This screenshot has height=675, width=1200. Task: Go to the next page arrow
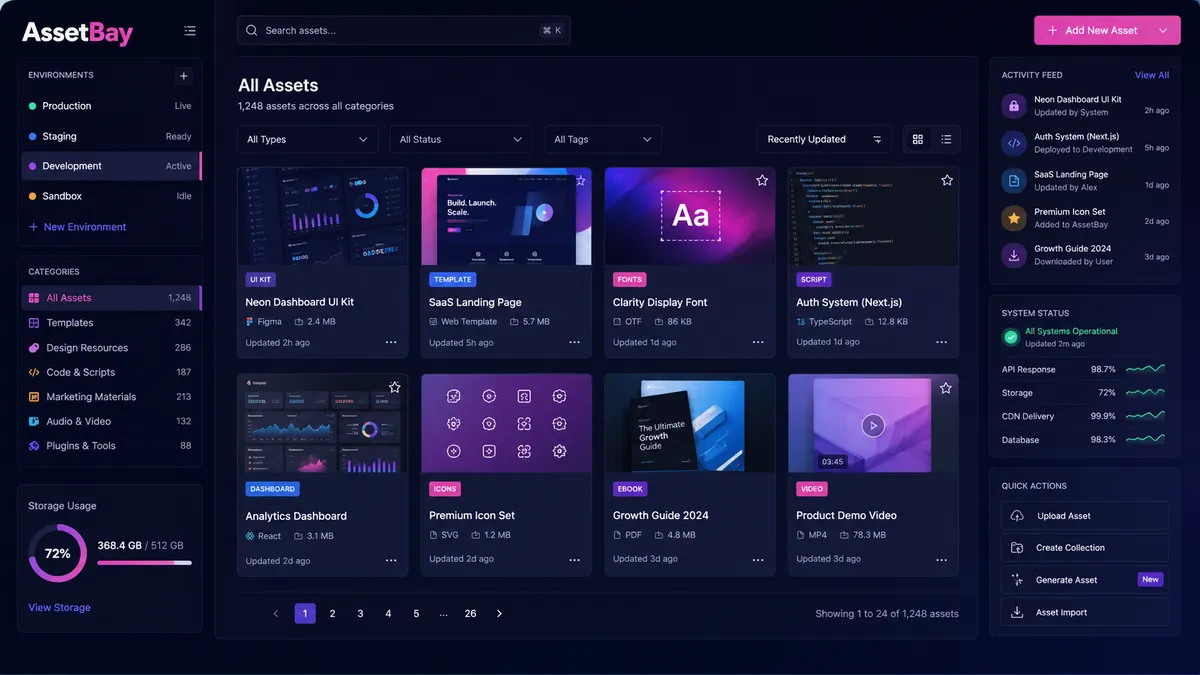tap(499, 613)
